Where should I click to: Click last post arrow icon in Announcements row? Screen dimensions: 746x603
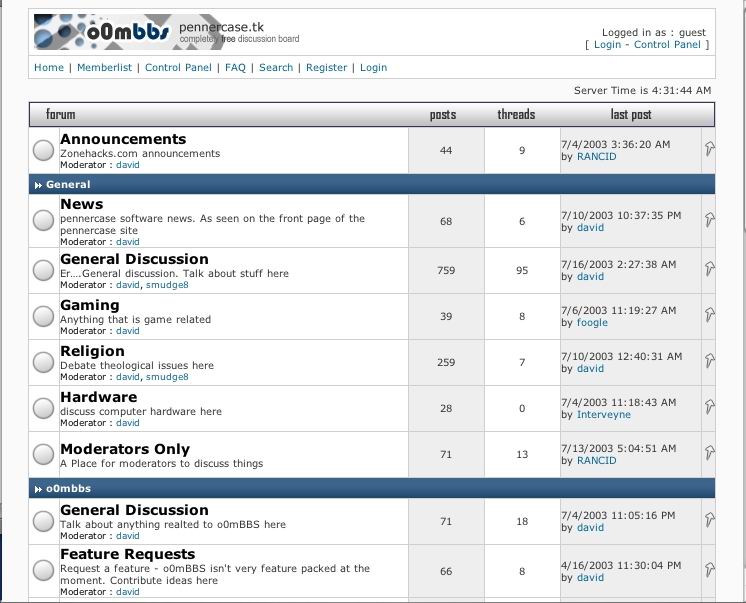pos(709,149)
